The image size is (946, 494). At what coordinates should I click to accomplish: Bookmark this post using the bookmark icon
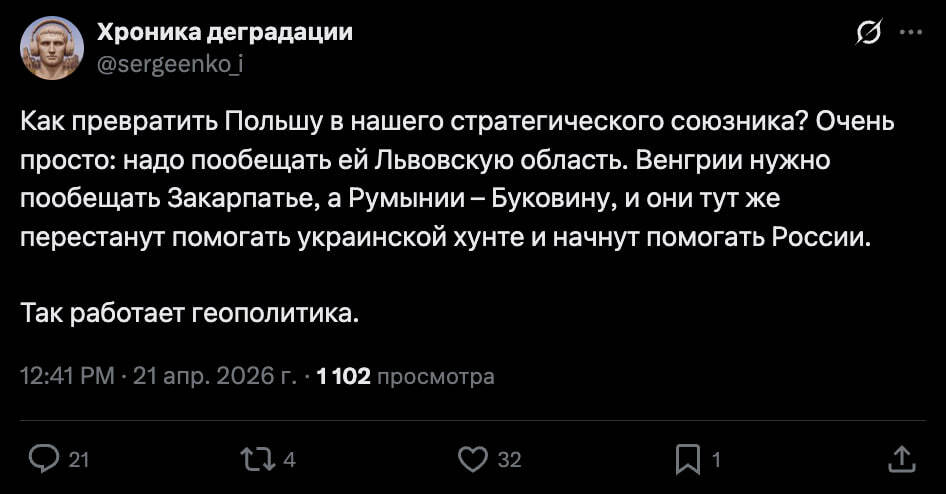[688, 459]
